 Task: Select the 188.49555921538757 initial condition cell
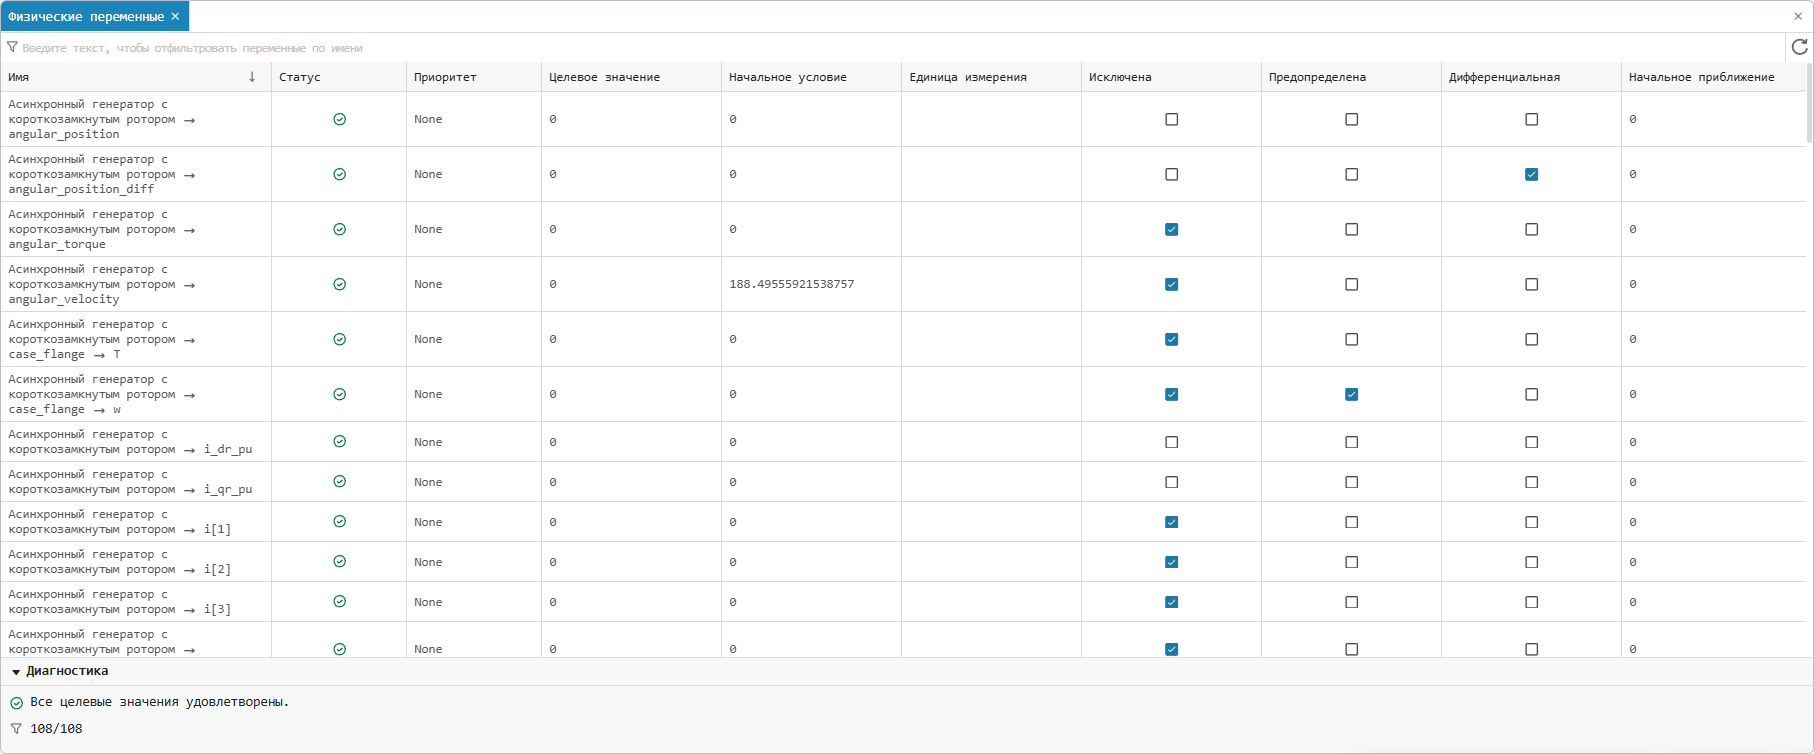pyautogui.click(x=811, y=284)
